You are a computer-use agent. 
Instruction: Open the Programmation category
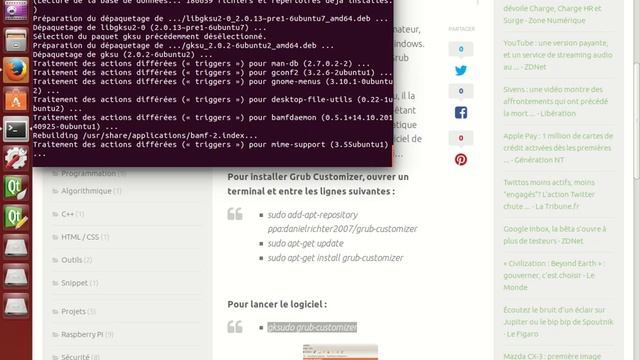tap(89, 173)
